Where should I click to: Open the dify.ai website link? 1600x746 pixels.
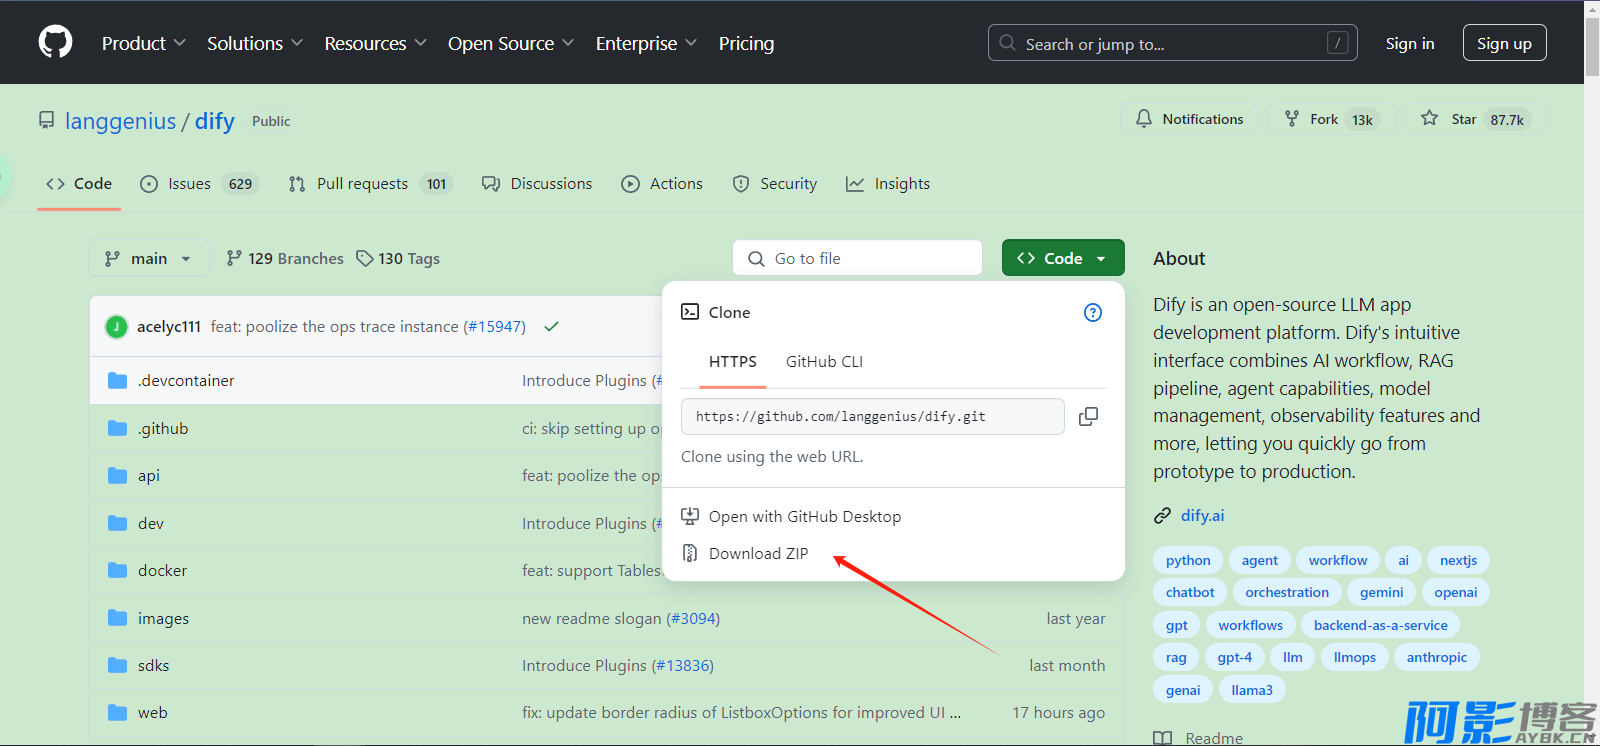pos(1202,516)
